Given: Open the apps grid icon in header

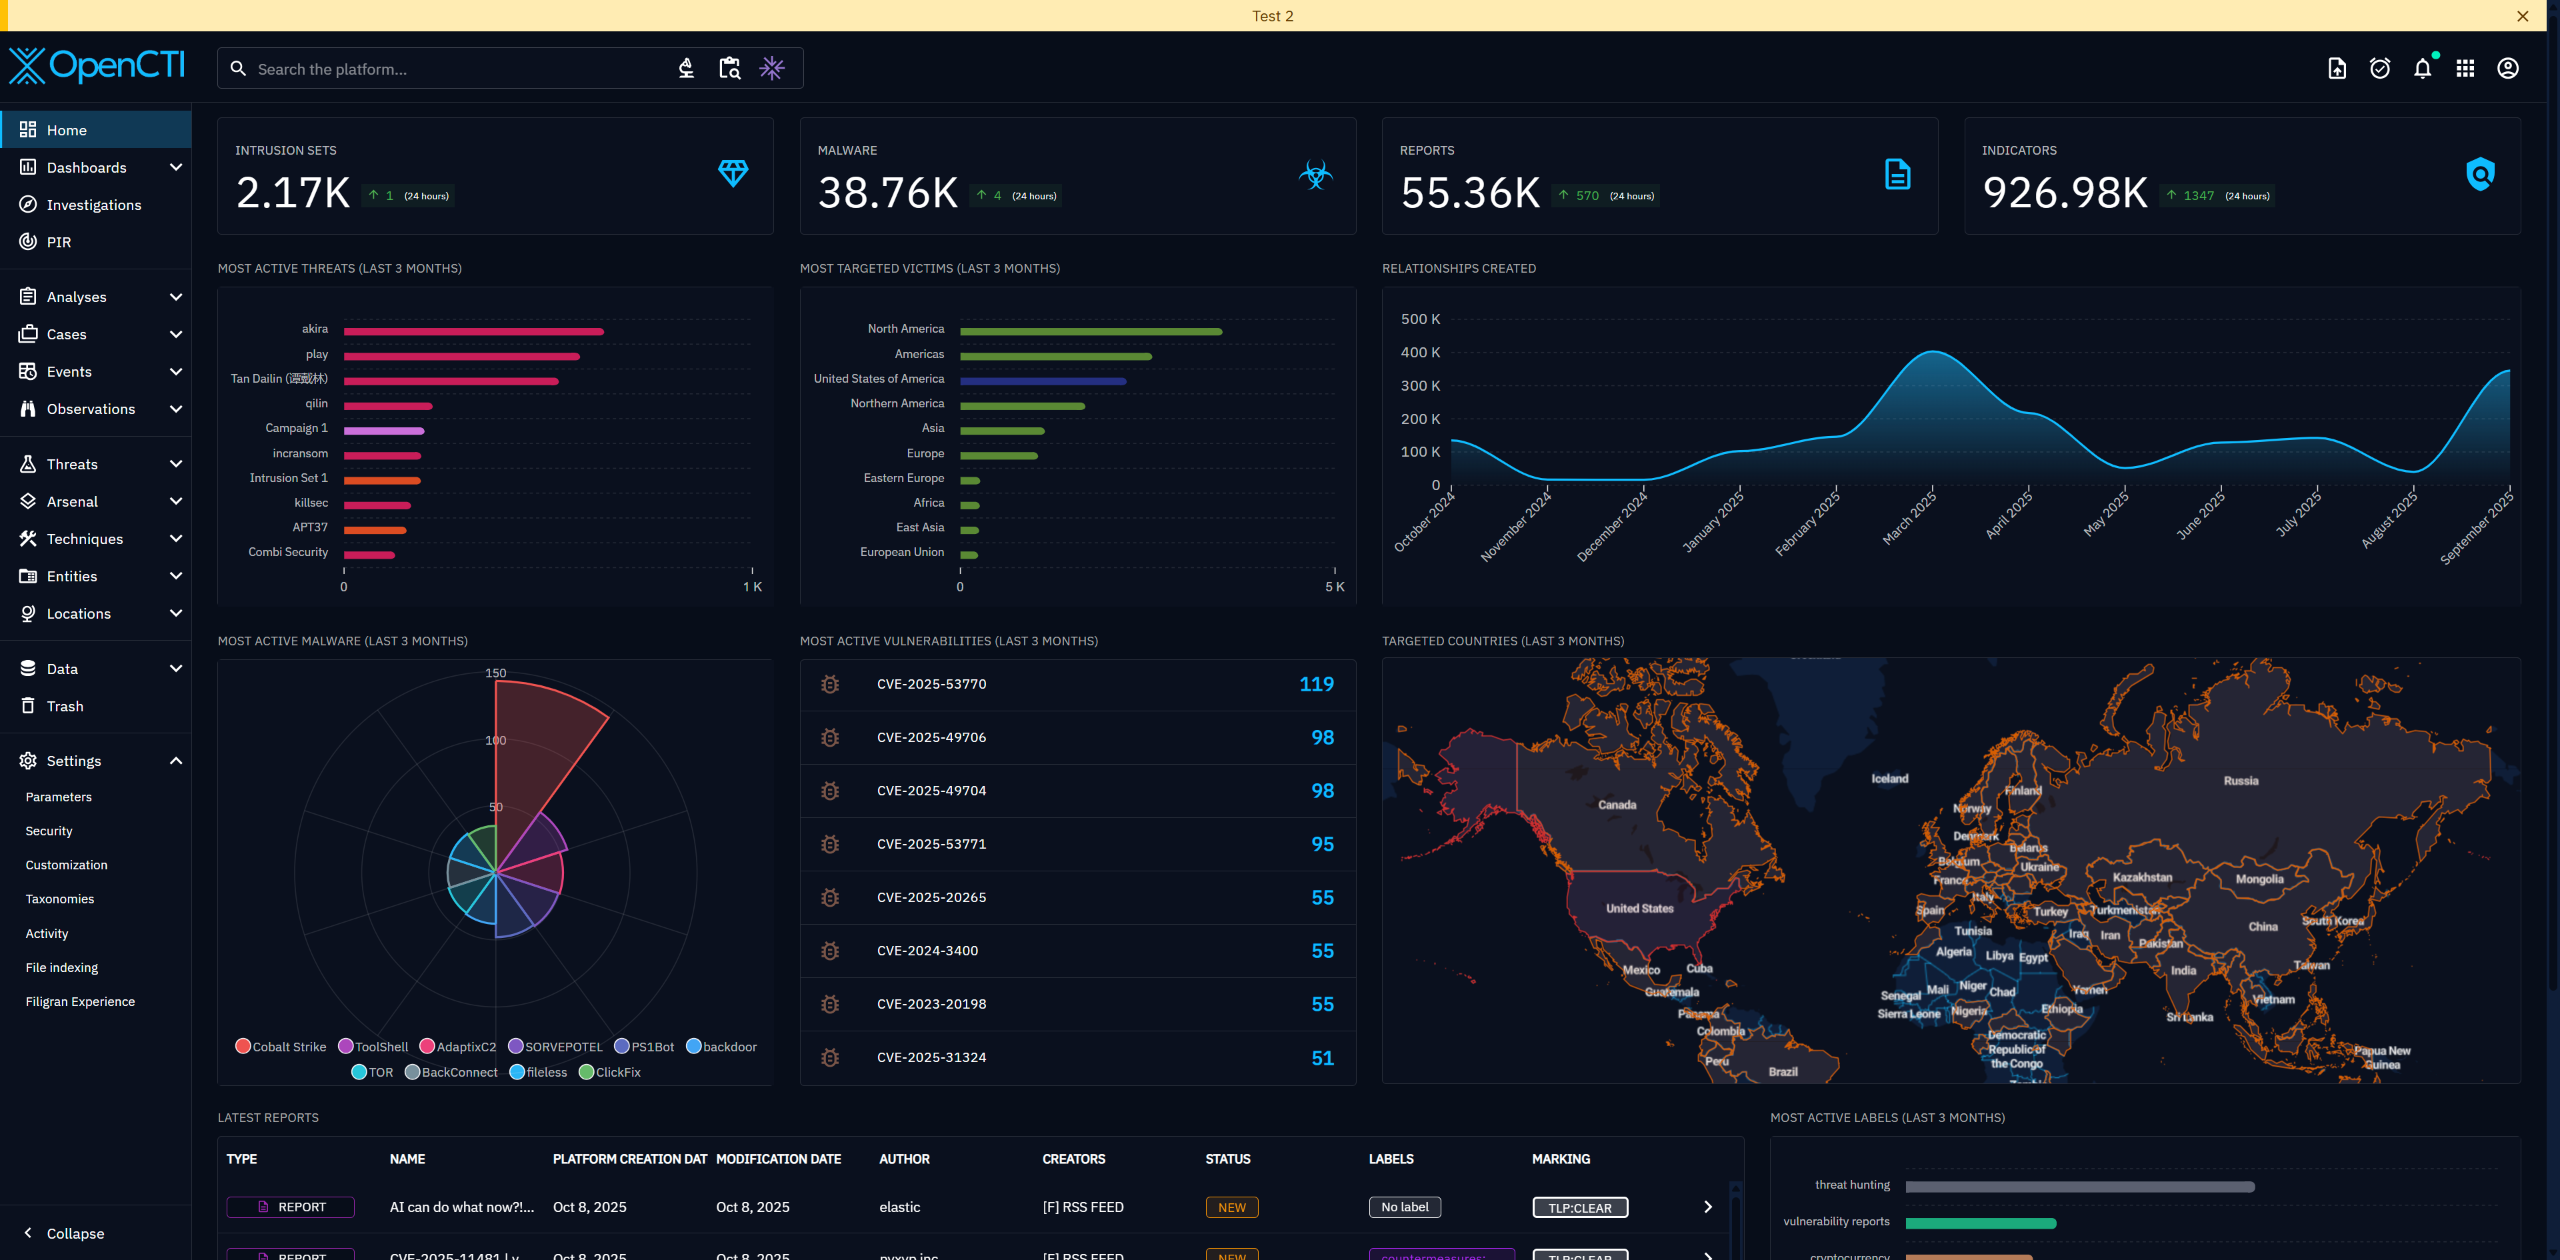Looking at the screenshot, I should 2465,68.
